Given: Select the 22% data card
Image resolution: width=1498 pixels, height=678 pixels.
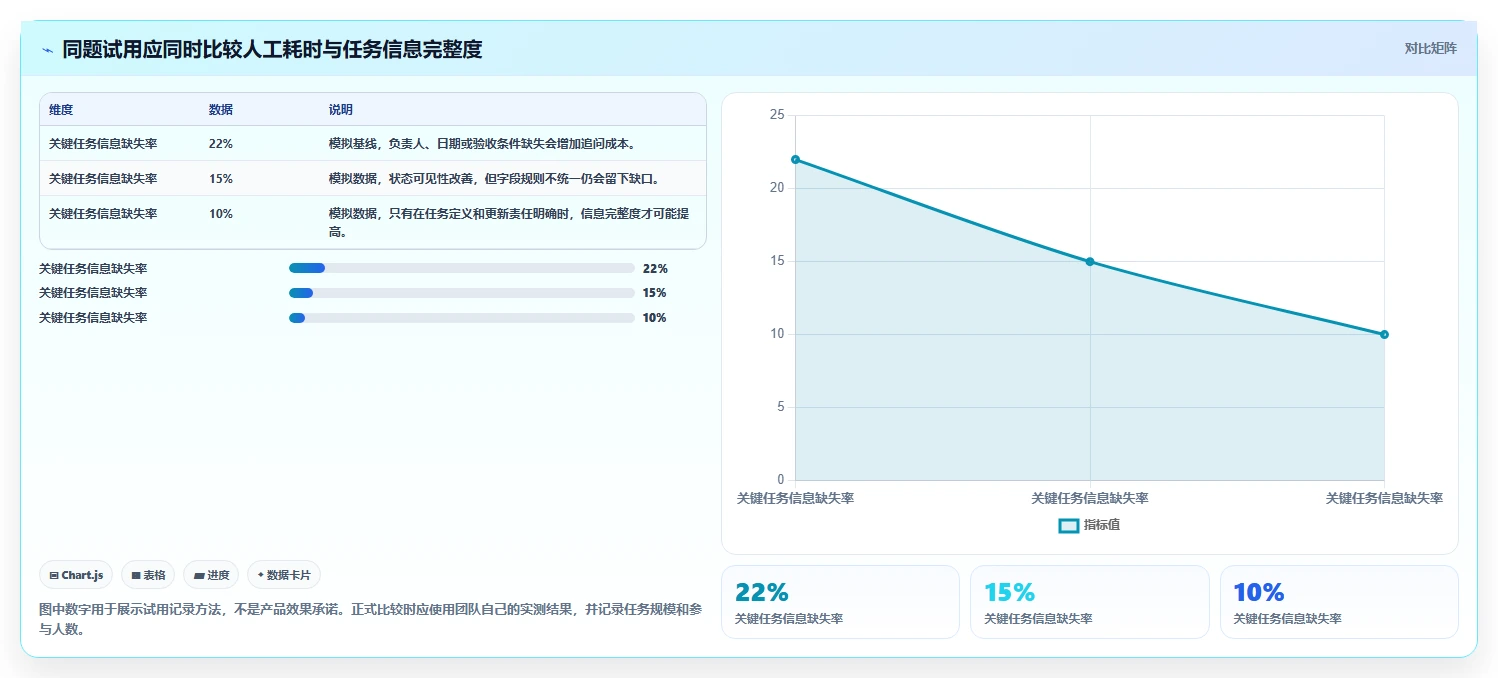Looking at the screenshot, I should pyautogui.click(x=840, y=602).
